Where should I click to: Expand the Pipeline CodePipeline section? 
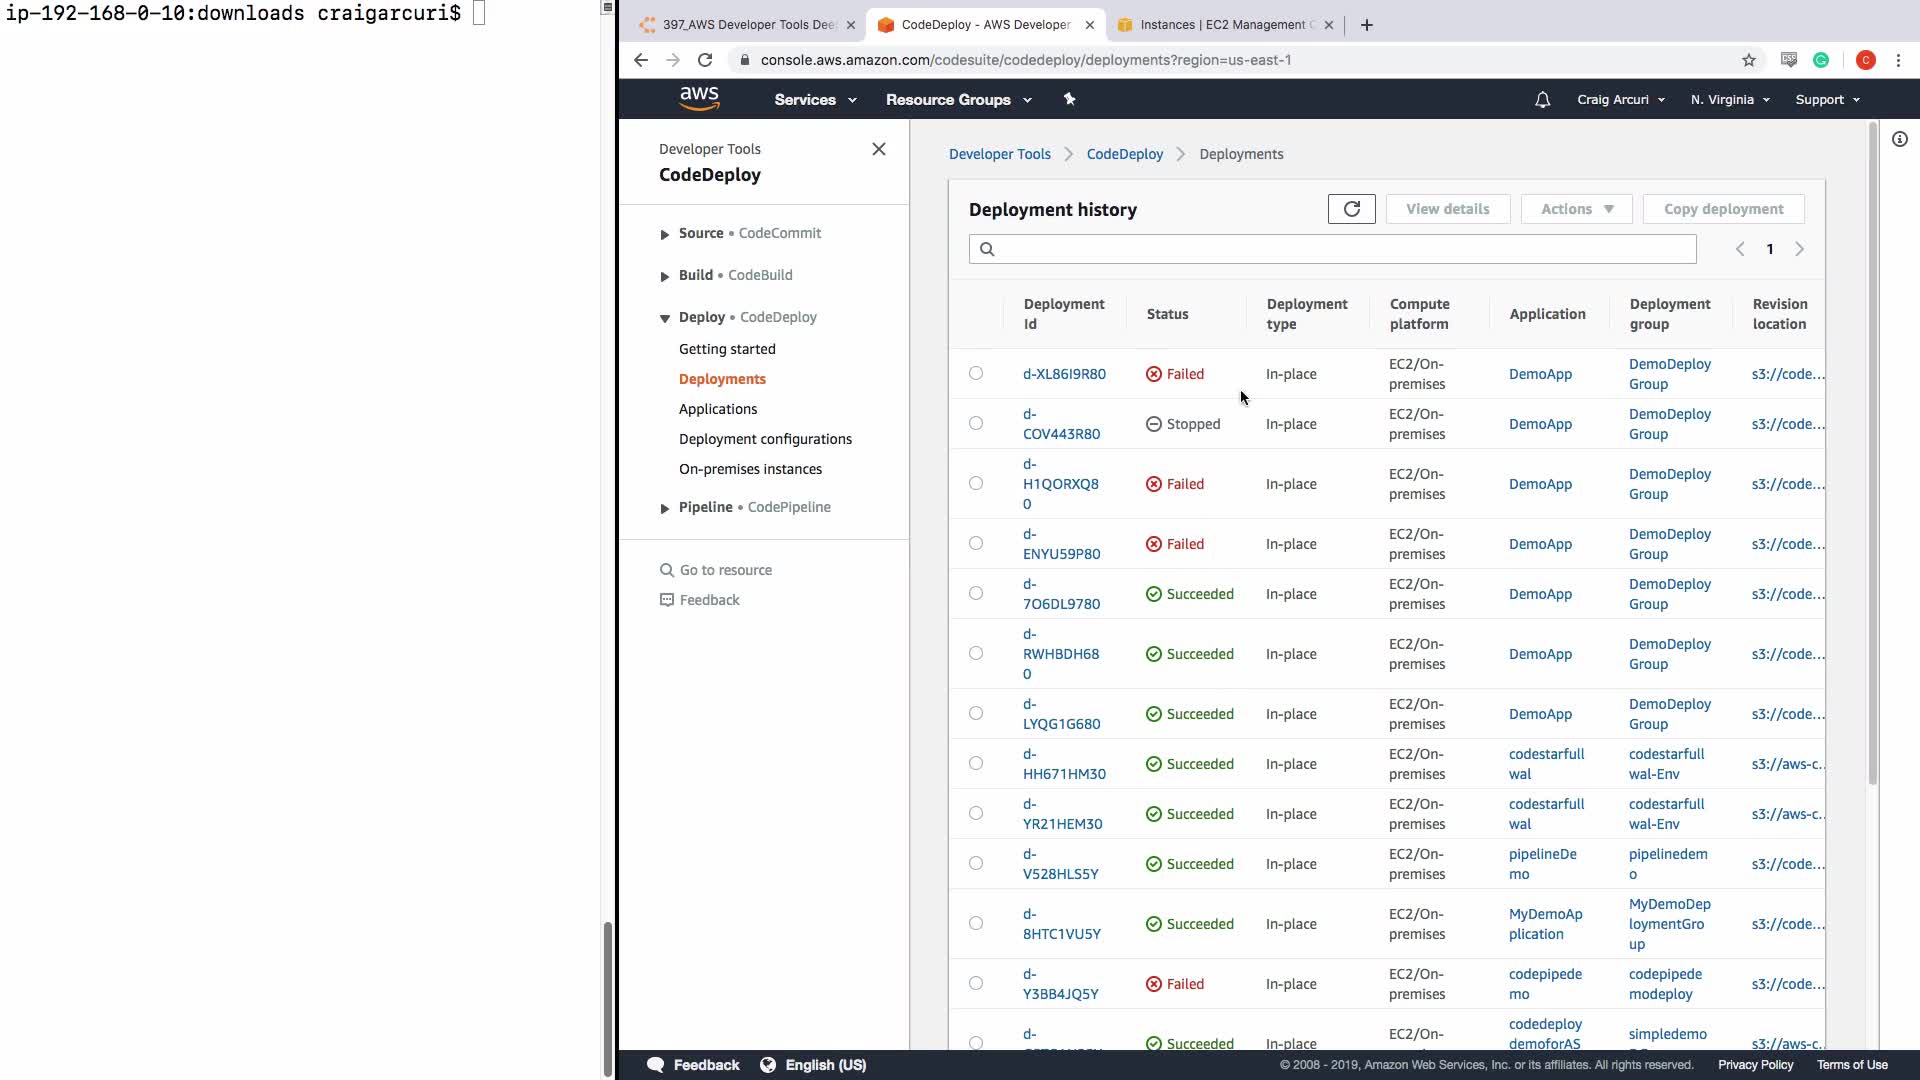click(x=665, y=508)
